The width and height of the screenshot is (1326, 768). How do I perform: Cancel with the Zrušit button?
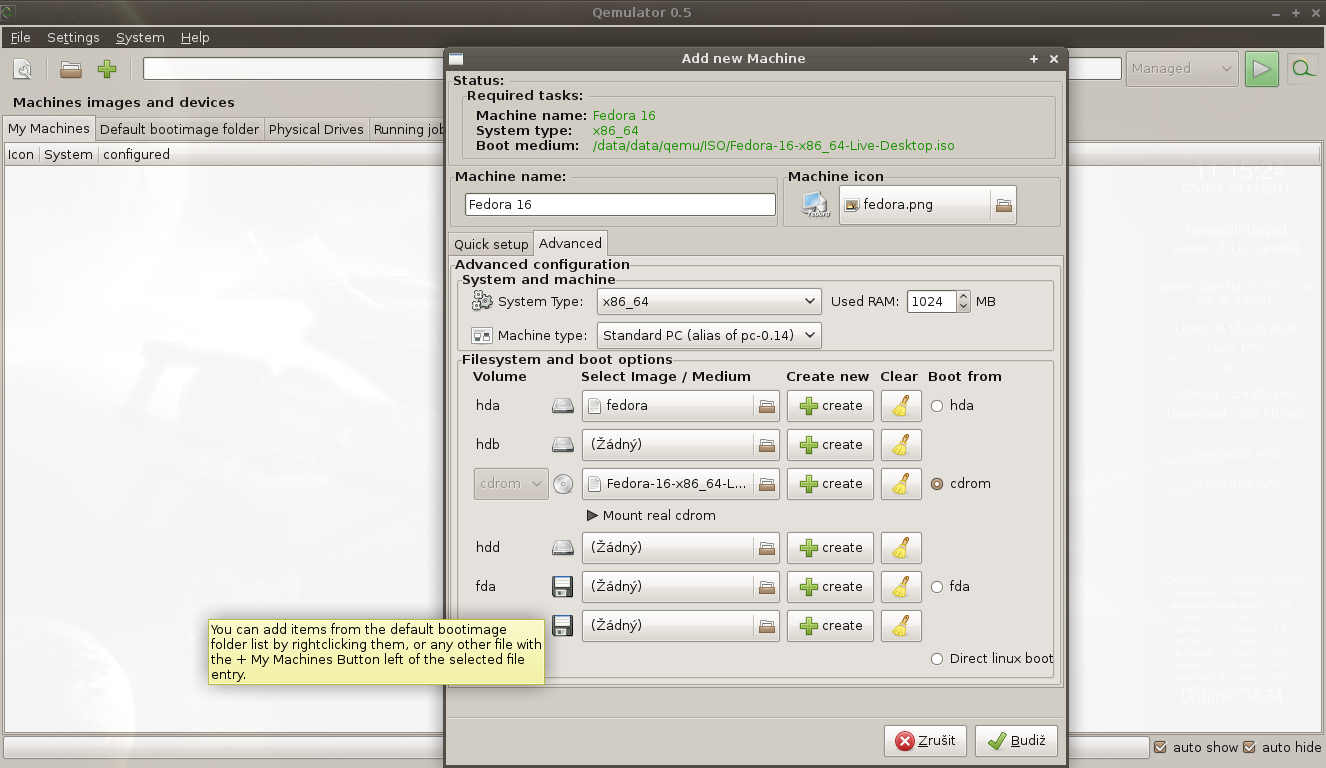click(925, 741)
